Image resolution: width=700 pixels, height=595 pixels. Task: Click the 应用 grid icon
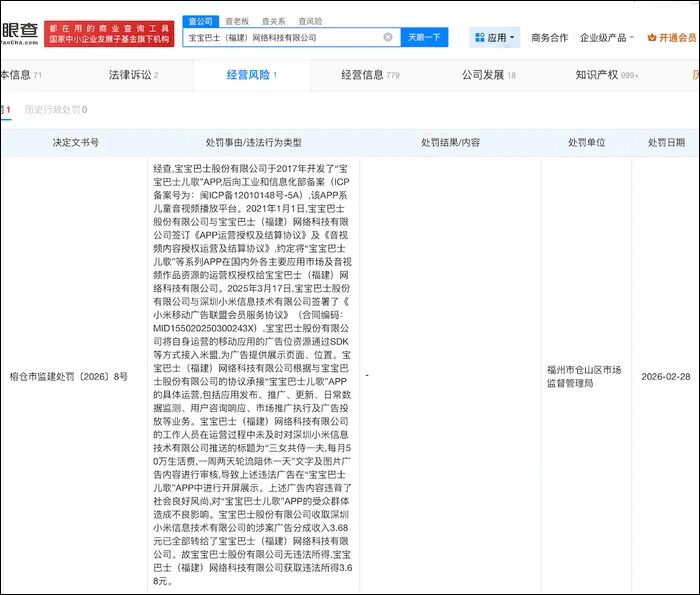479,37
